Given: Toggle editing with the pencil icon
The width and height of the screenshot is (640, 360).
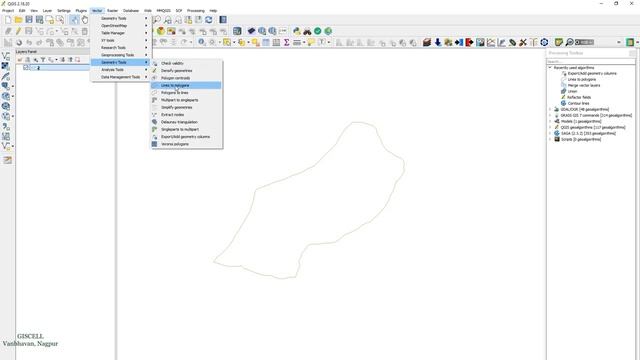Looking at the screenshot, I should [x=18, y=31].
